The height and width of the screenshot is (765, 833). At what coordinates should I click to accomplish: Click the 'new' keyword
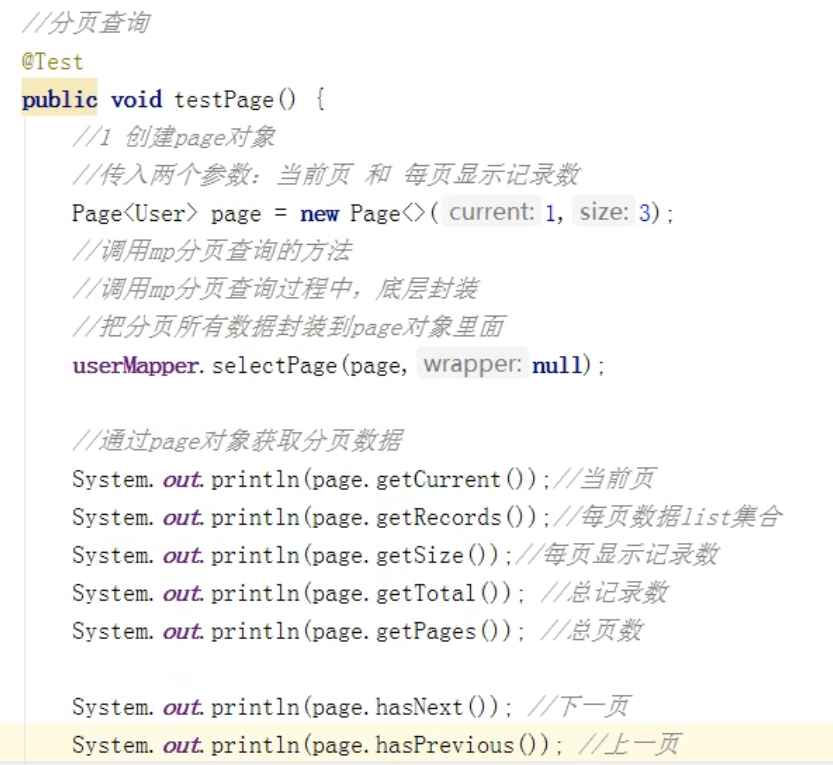319,214
